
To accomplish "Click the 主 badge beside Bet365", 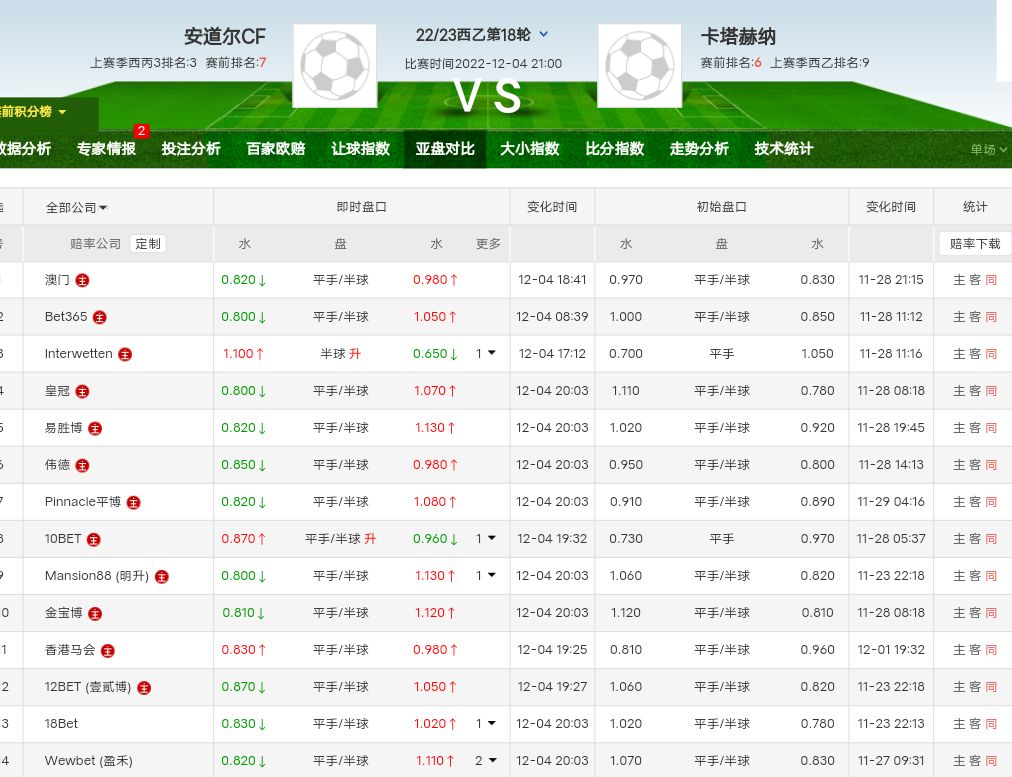I will click(99, 317).
